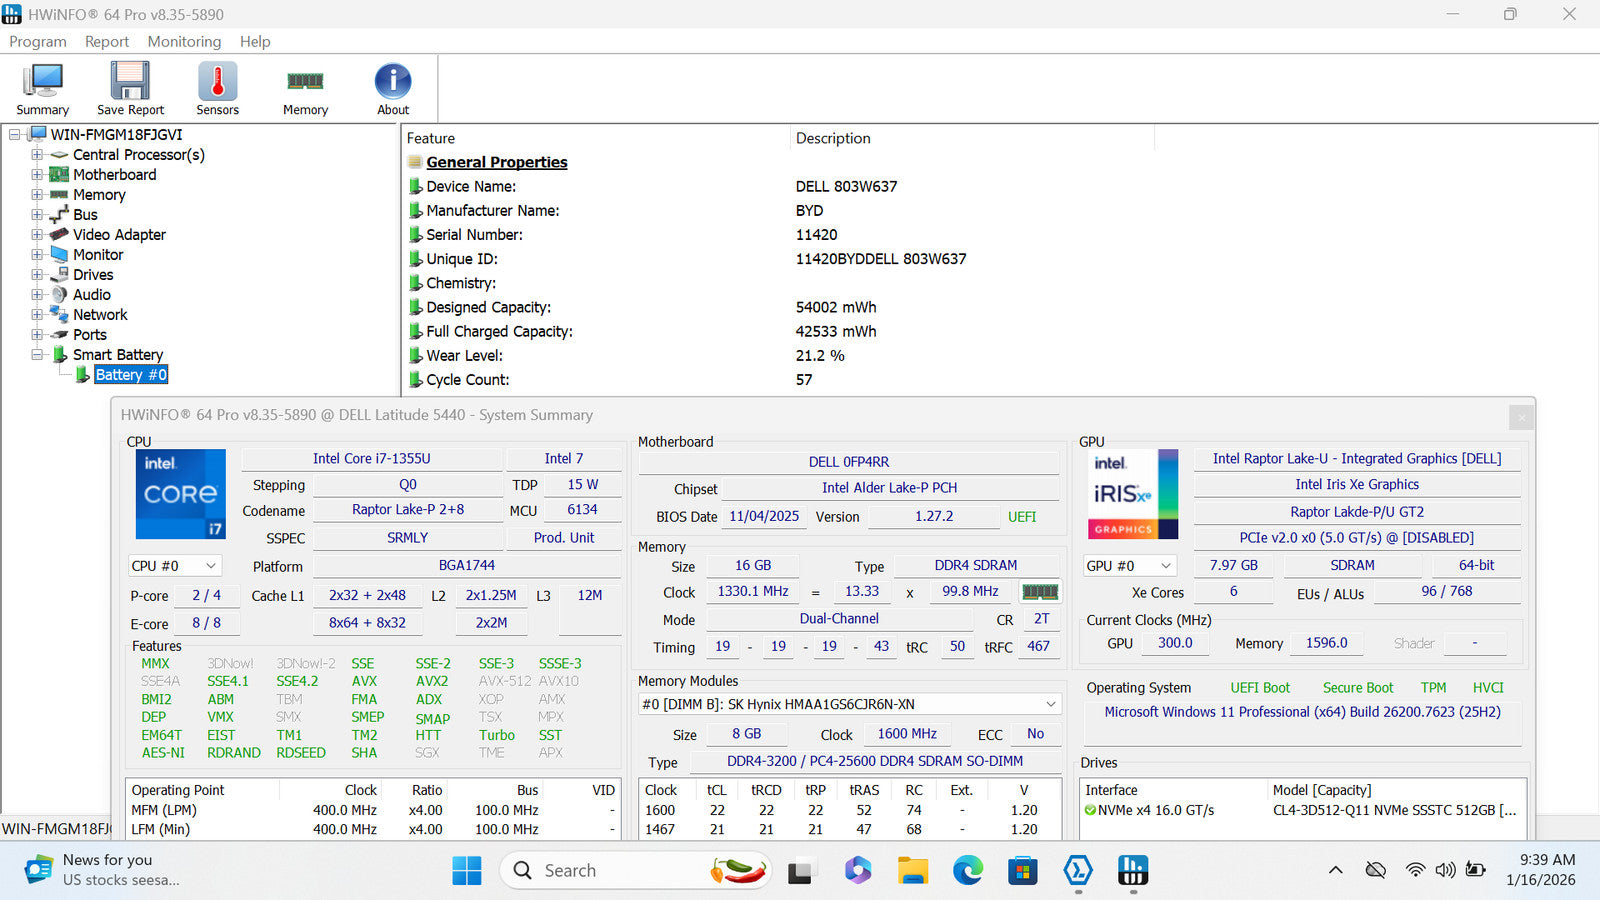
Task: Launch HWiNFO icon in the taskbar
Action: [1132, 871]
